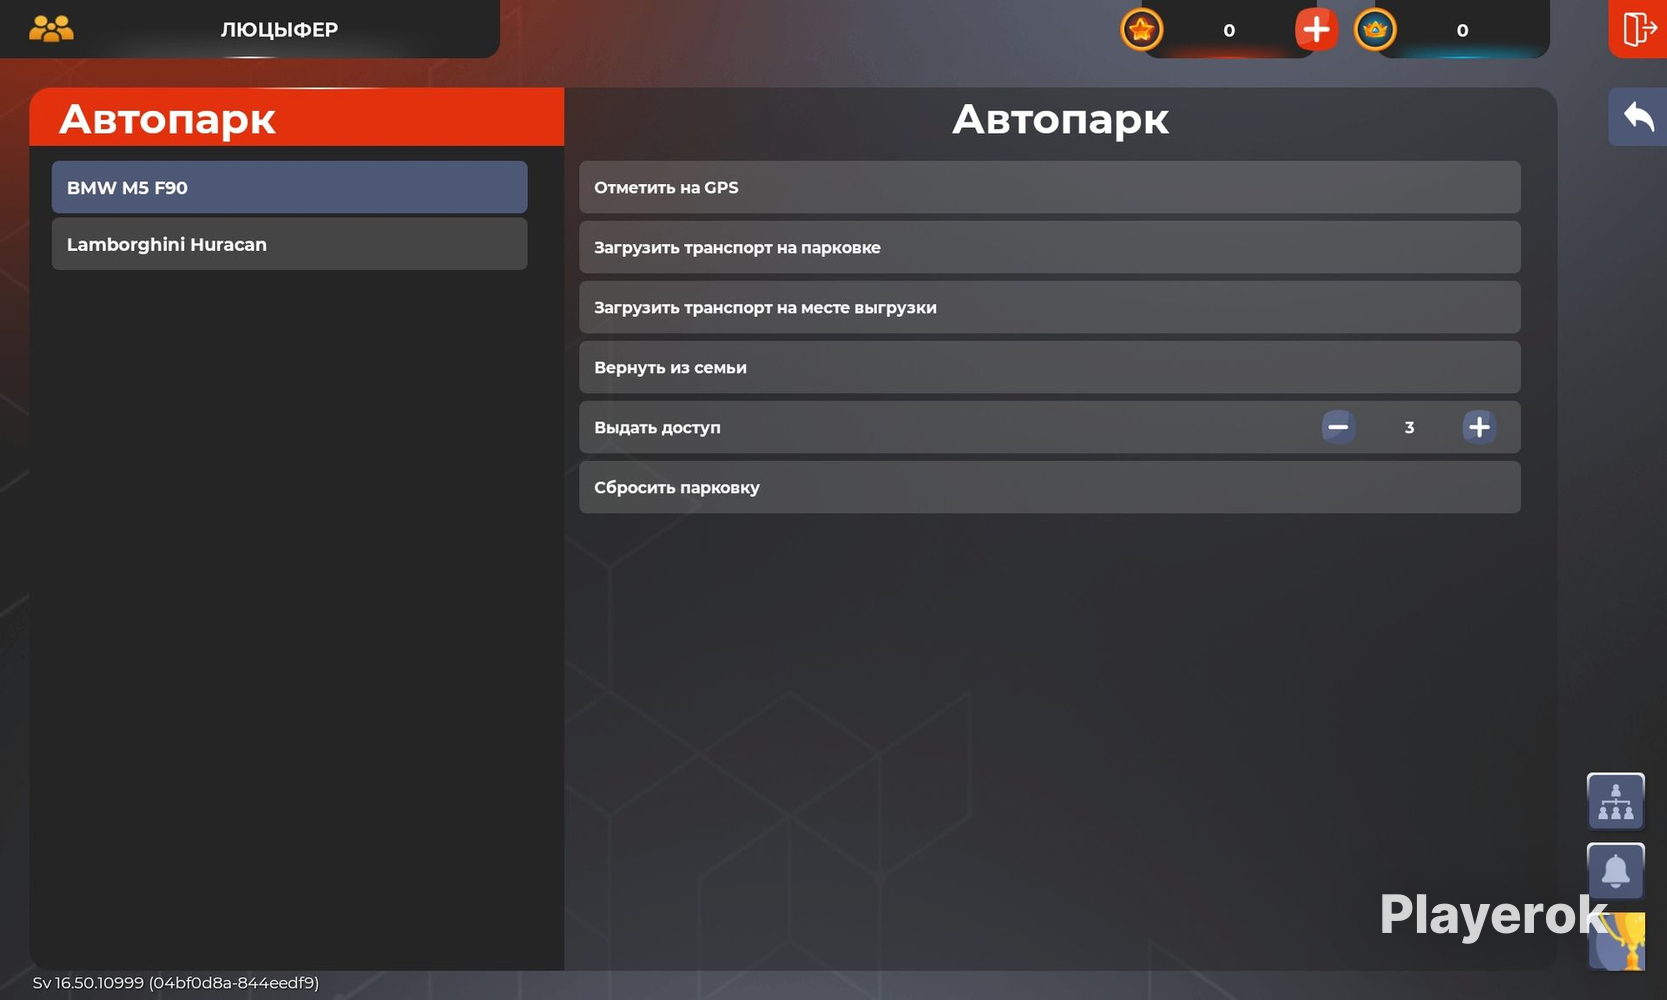Click Отметить на GPS
Screen dimensions: 1667x1000
[1049, 187]
